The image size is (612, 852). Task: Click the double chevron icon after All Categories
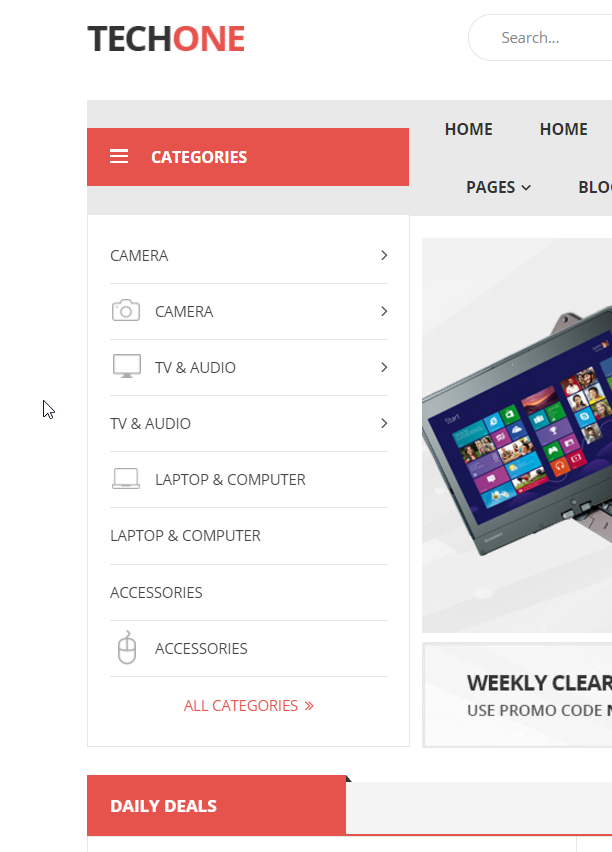309,706
